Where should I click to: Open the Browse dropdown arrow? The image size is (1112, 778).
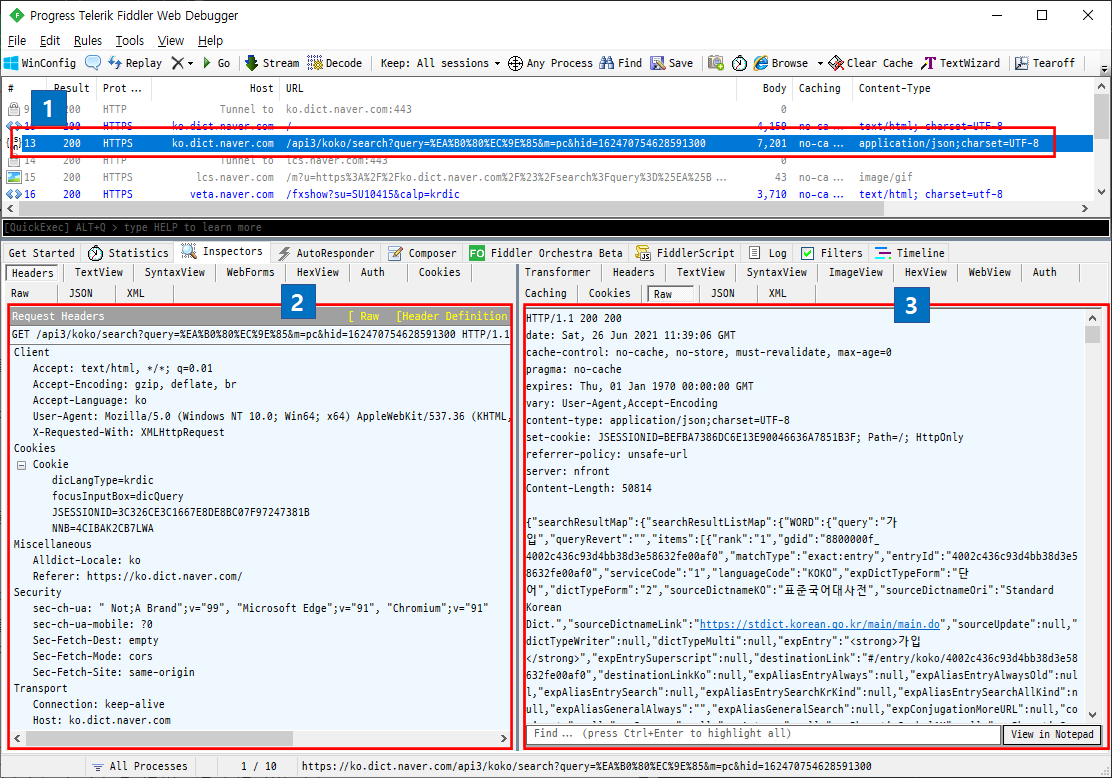point(820,64)
